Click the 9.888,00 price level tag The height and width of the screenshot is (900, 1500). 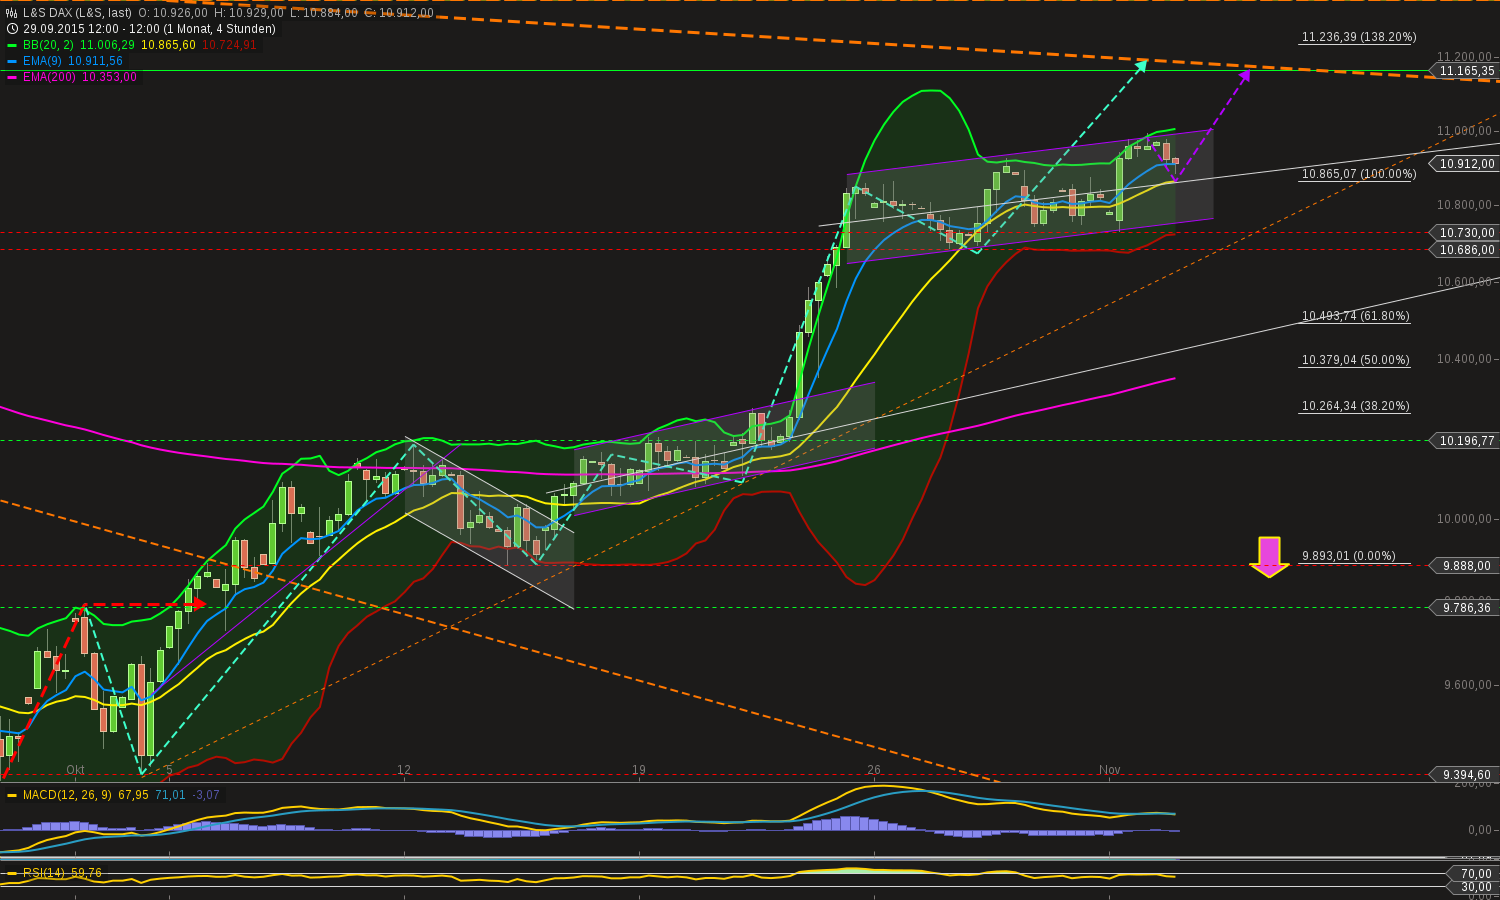click(x=1464, y=566)
